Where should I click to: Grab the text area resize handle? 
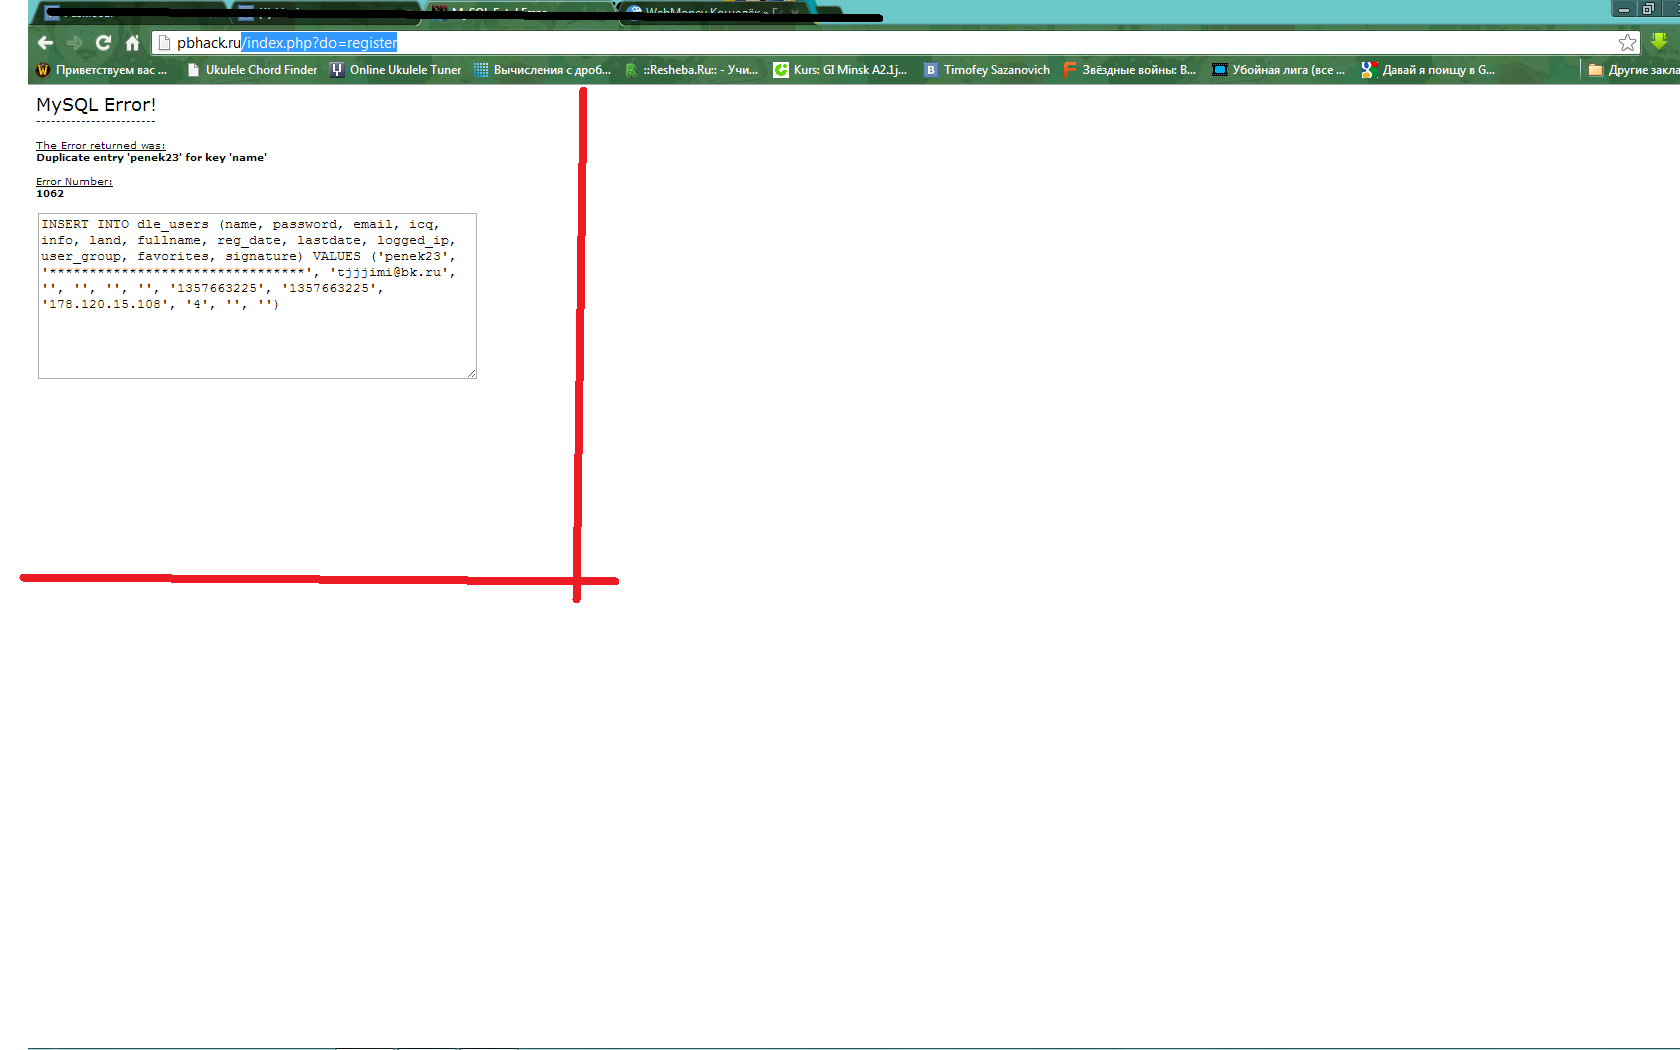coord(471,373)
